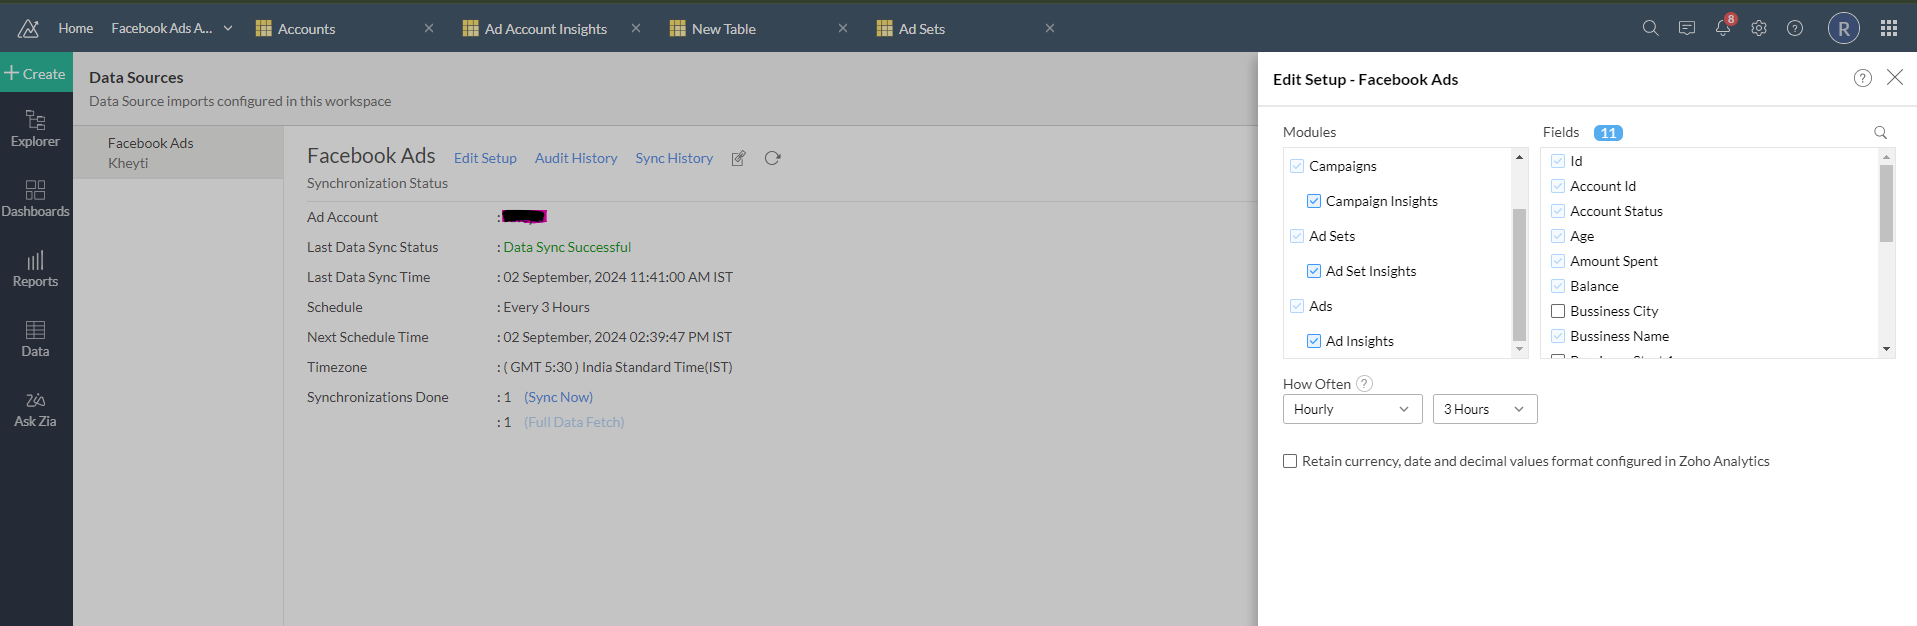1917x626 pixels.
Task: Click the Modules list scroll up arrow
Action: tap(1519, 157)
